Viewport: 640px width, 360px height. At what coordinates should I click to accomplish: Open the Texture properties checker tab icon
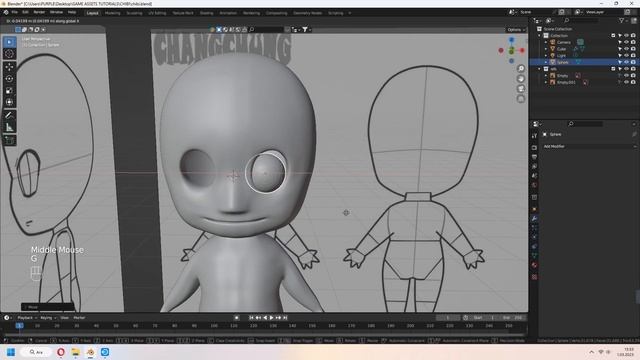(534, 277)
